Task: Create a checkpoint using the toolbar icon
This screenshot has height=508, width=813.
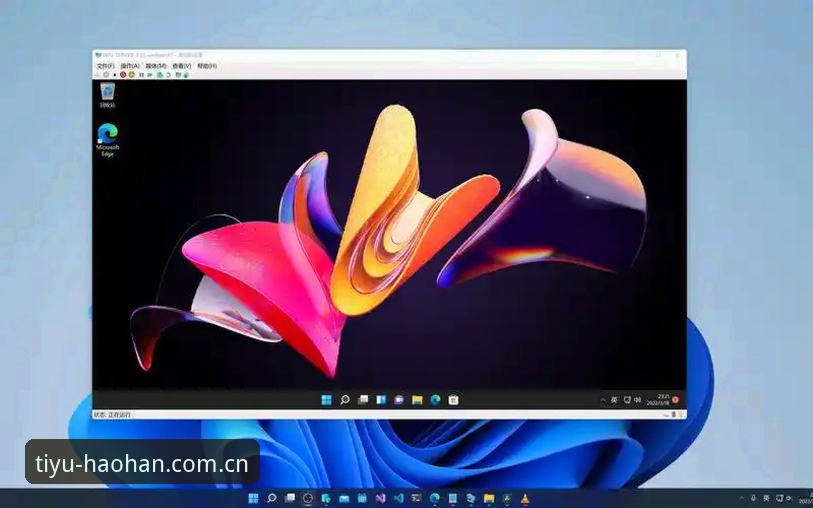Action: 159,75
